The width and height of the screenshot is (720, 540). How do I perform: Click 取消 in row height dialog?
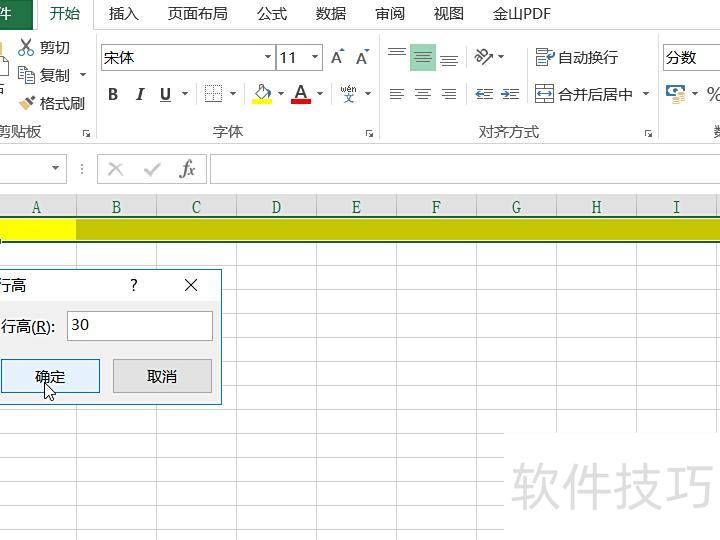click(162, 376)
